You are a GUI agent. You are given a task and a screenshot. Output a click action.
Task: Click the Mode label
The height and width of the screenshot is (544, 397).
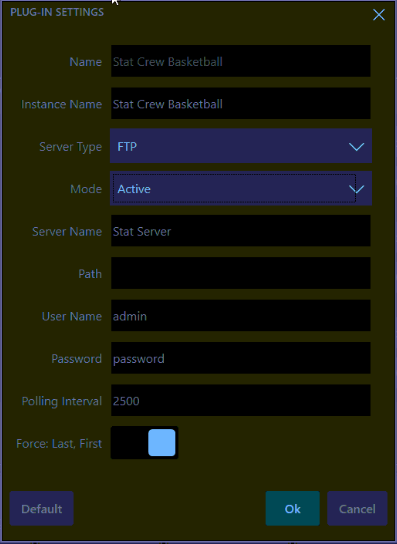point(86,189)
